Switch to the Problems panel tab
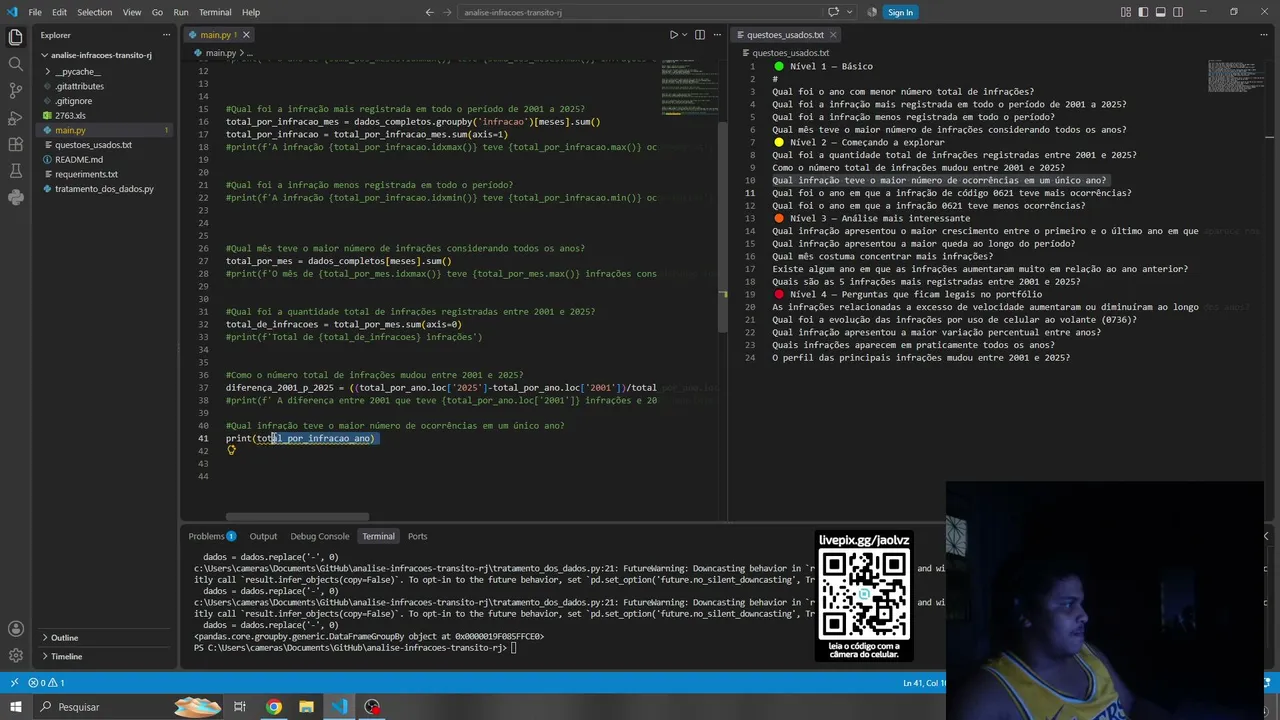1280x720 pixels. (212, 536)
